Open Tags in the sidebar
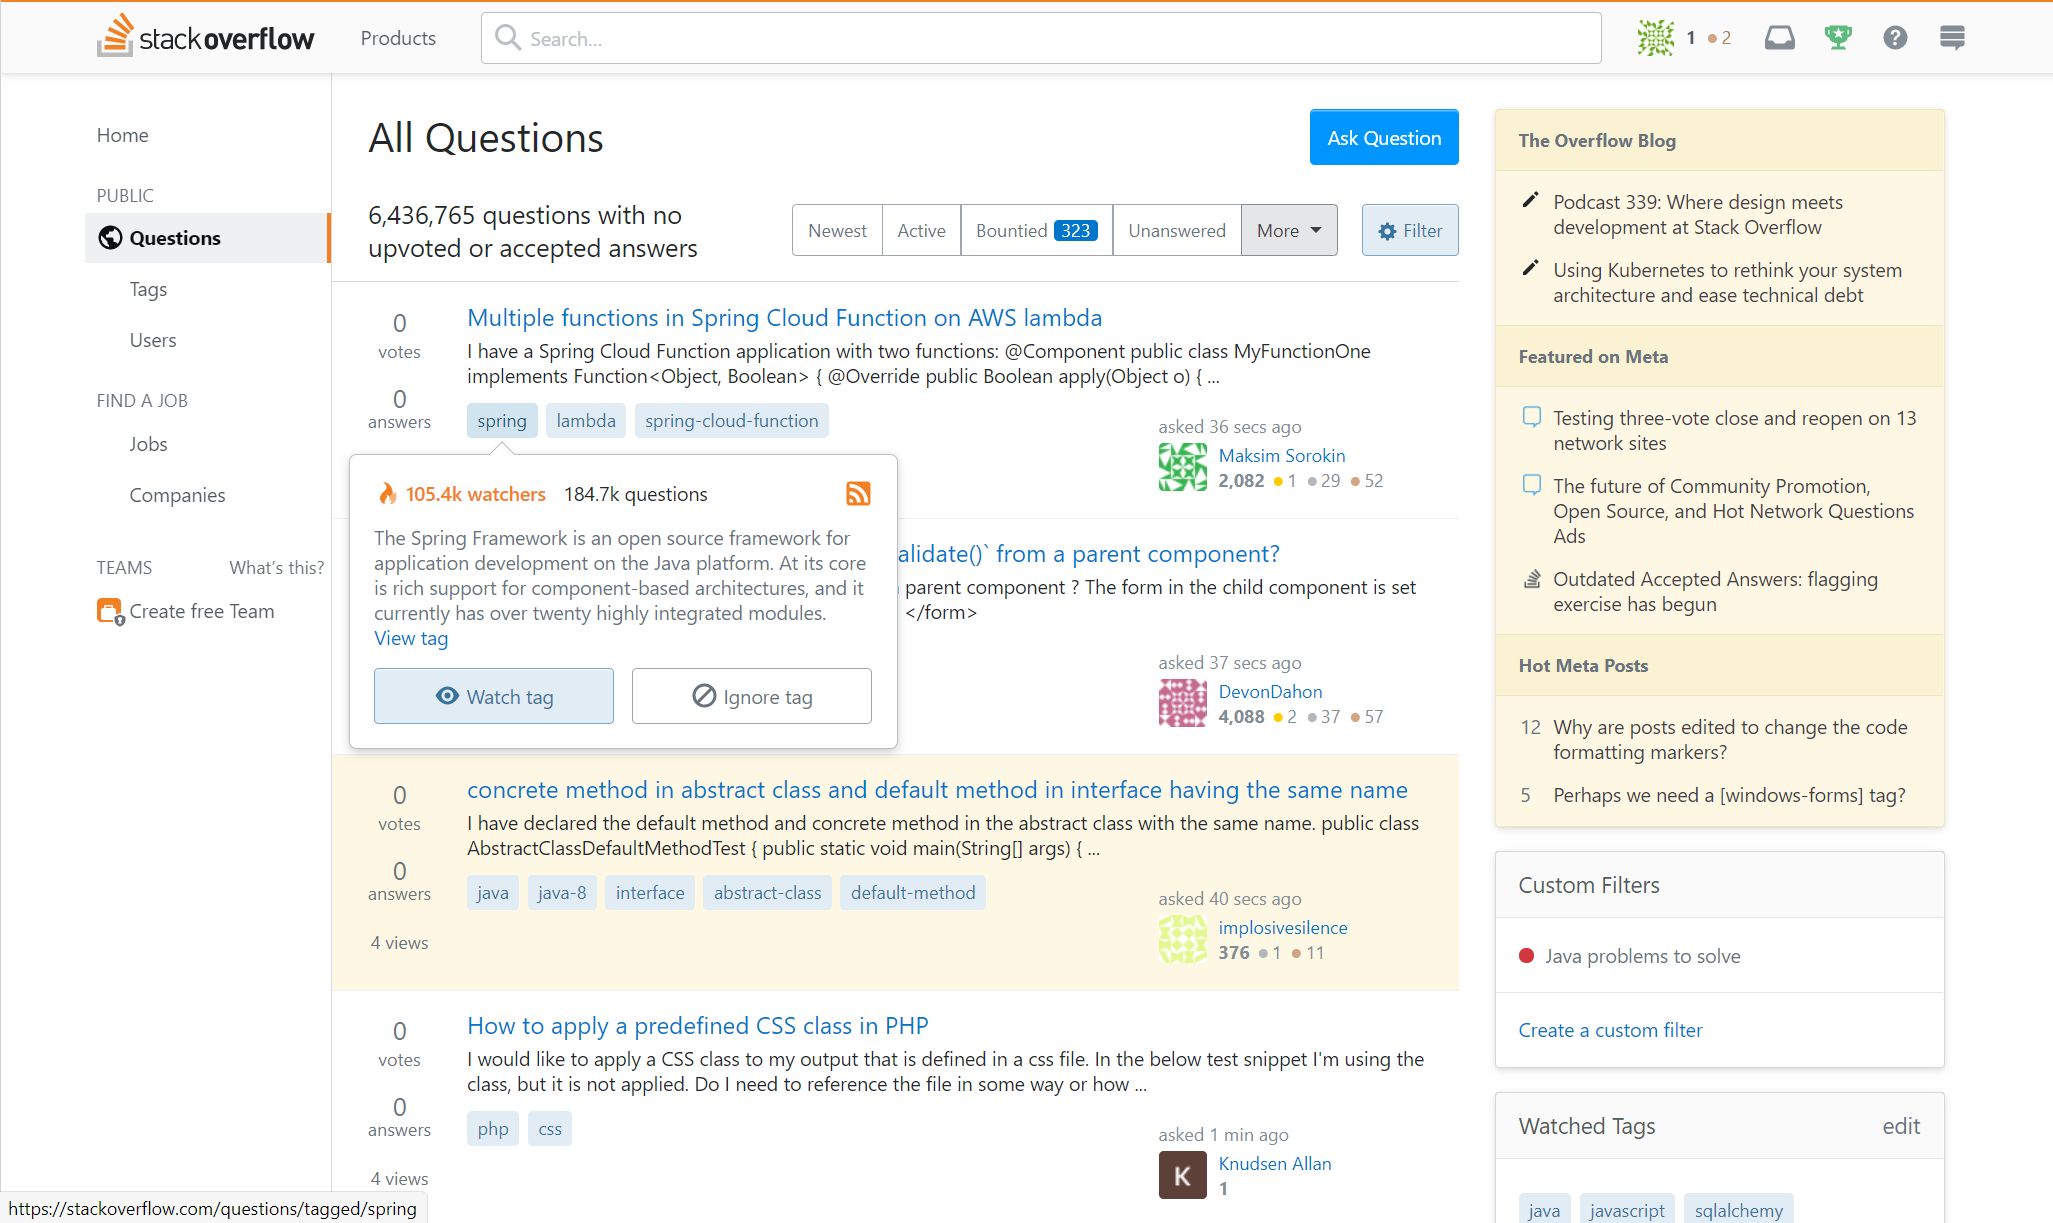Screen dimensions: 2053x1223 [x=148, y=289]
